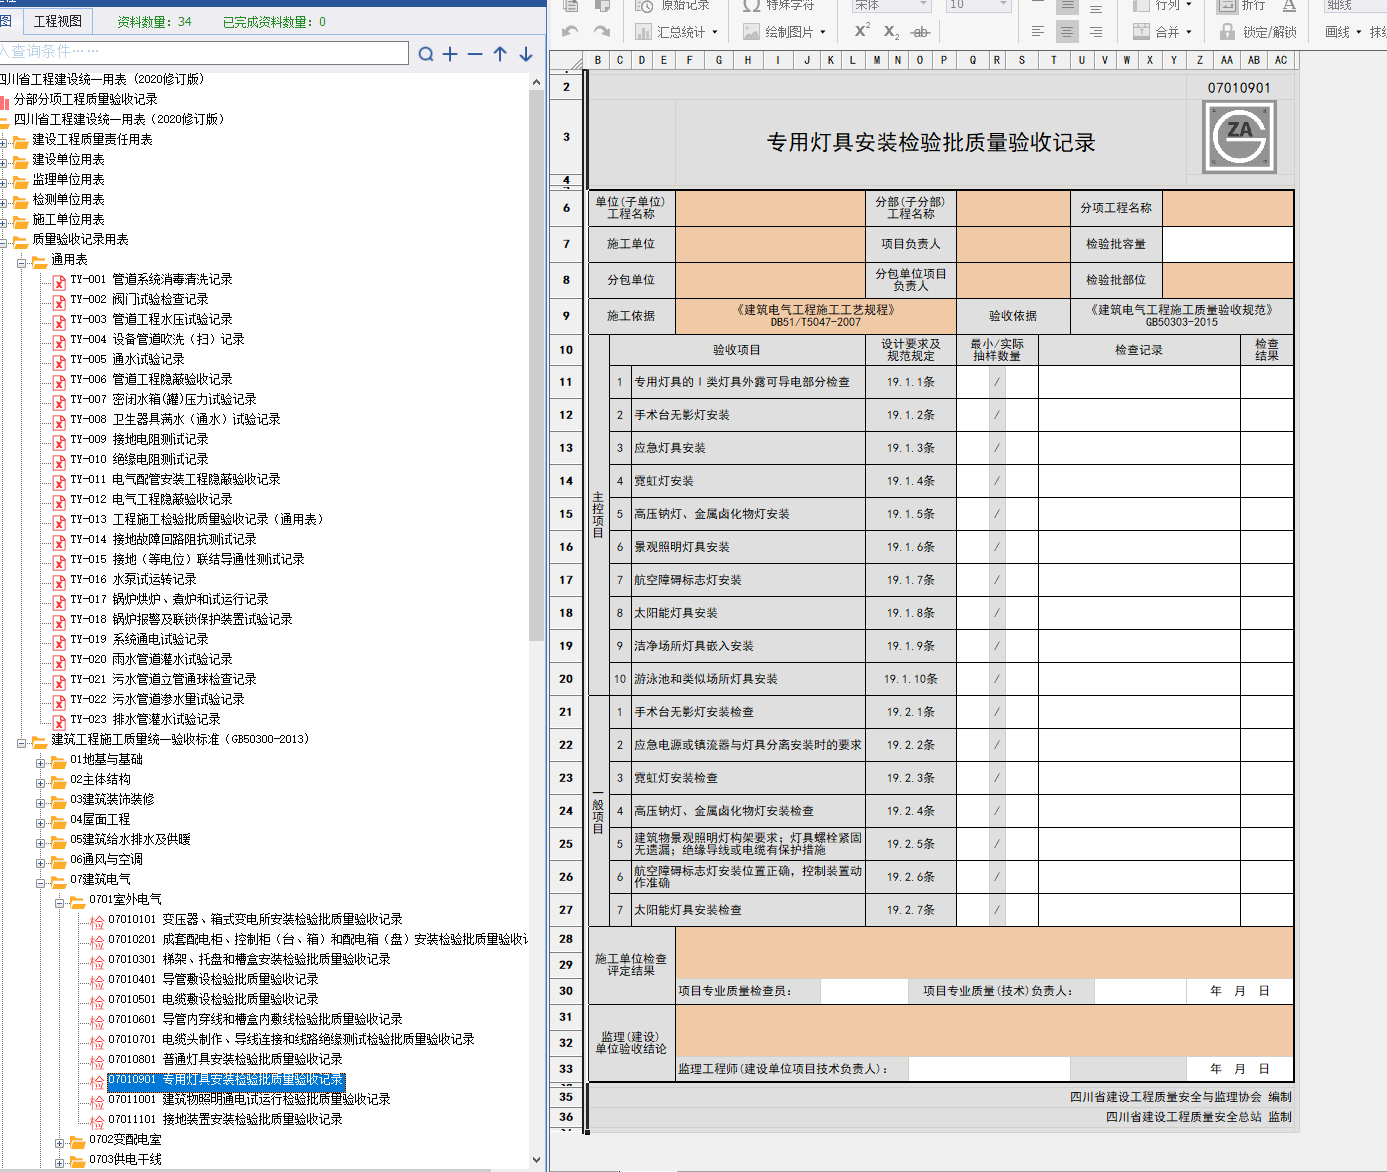This screenshot has width=1387, height=1172.
Task: Click the 锁定/解锁 lock icon
Action: [1228, 32]
